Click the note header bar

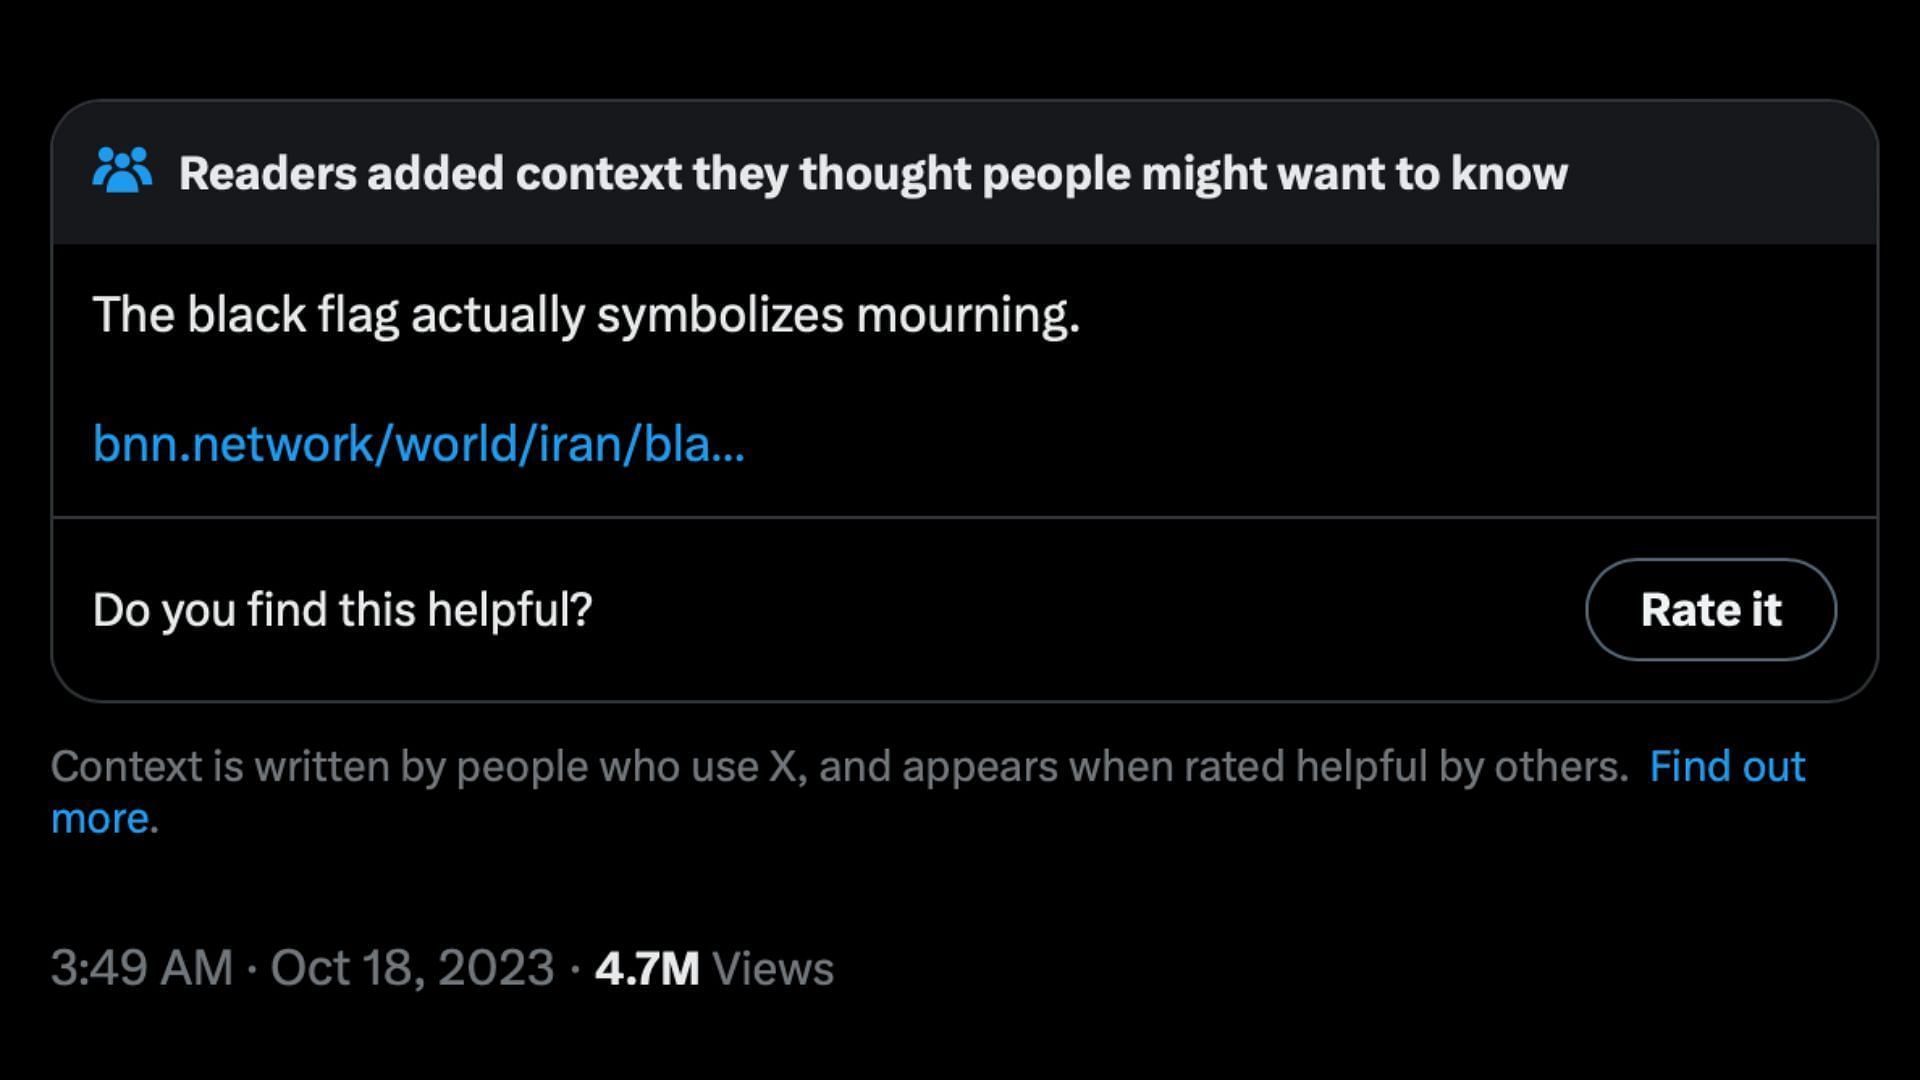[x=965, y=173]
